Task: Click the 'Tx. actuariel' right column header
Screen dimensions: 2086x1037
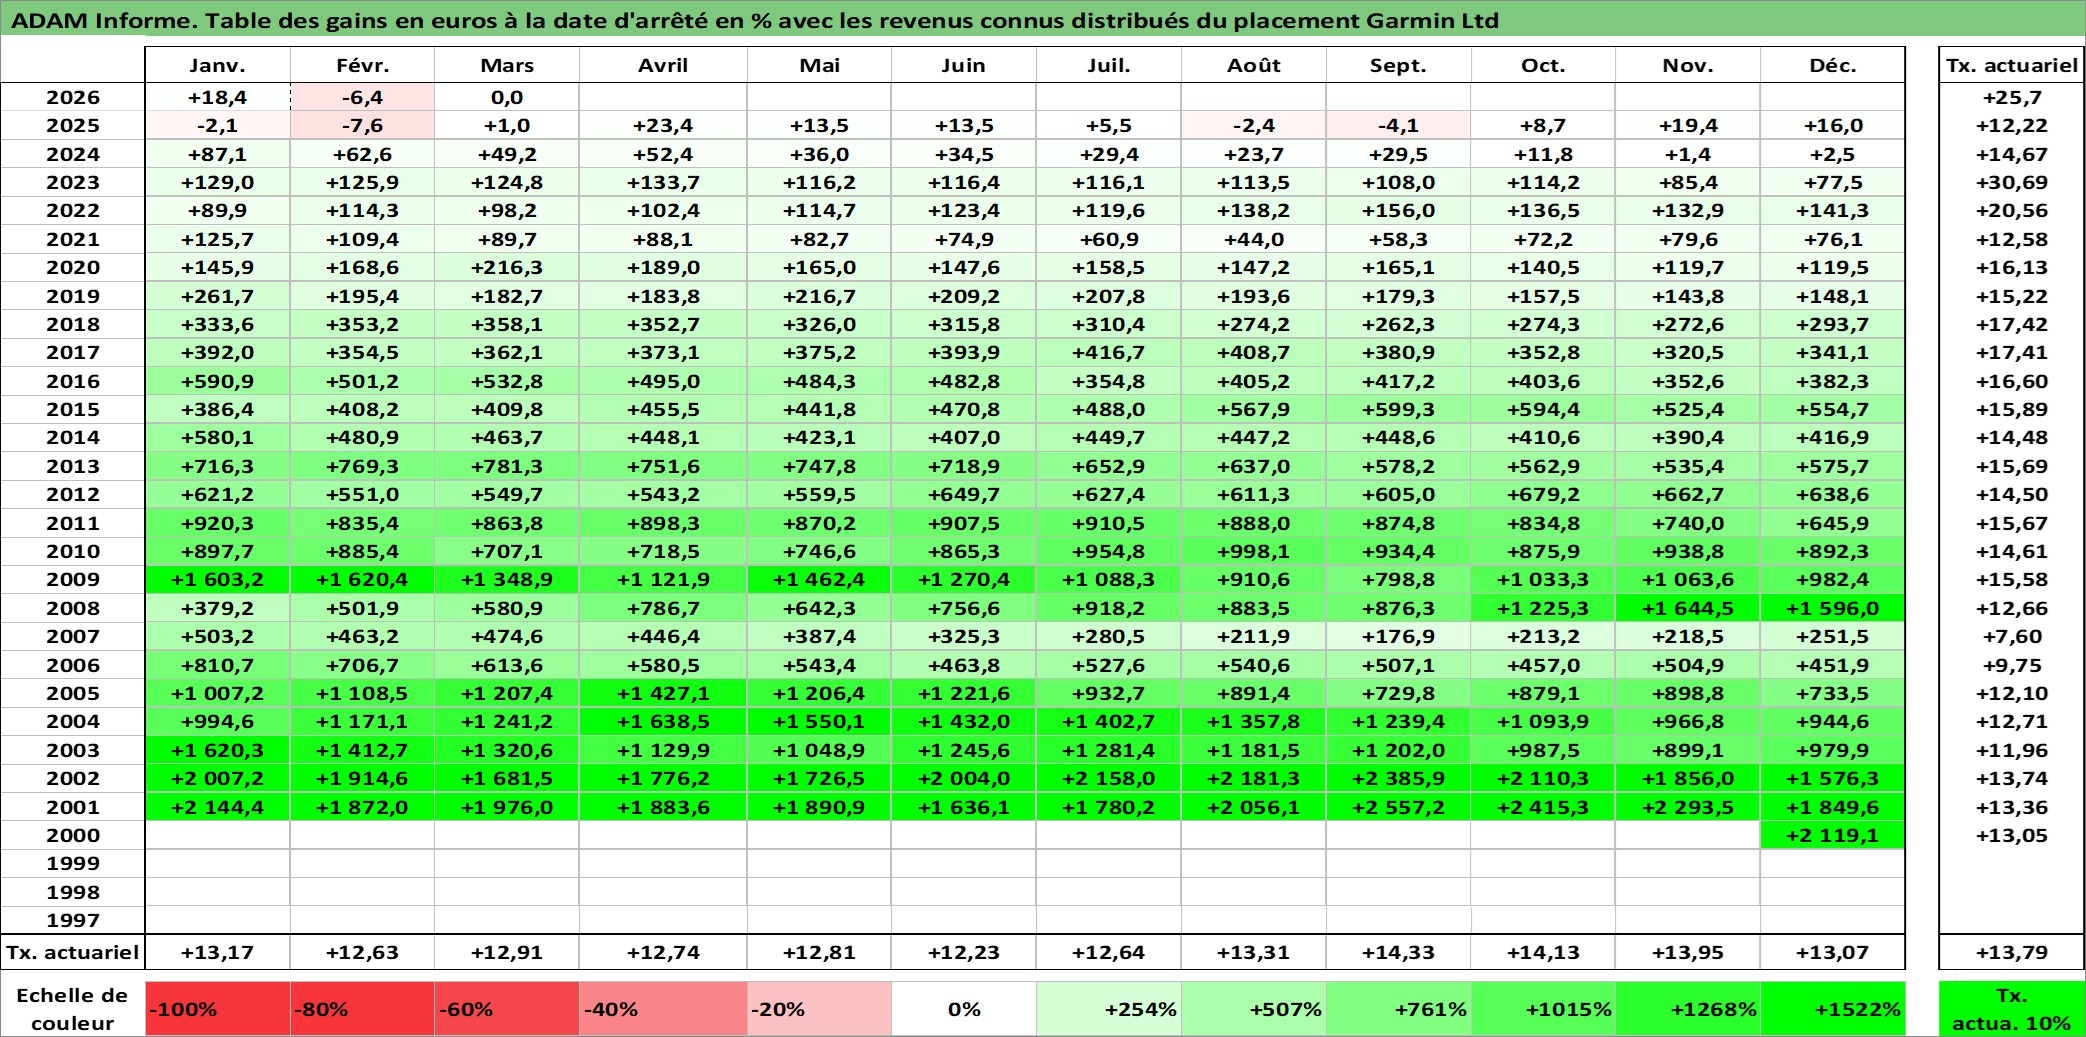Action: tap(2012, 65)
